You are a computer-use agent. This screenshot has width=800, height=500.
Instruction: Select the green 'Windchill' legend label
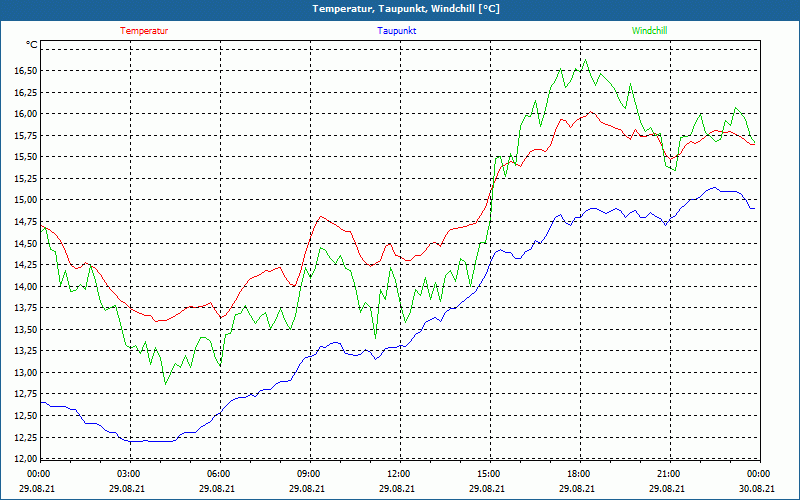tap(649, 31)
